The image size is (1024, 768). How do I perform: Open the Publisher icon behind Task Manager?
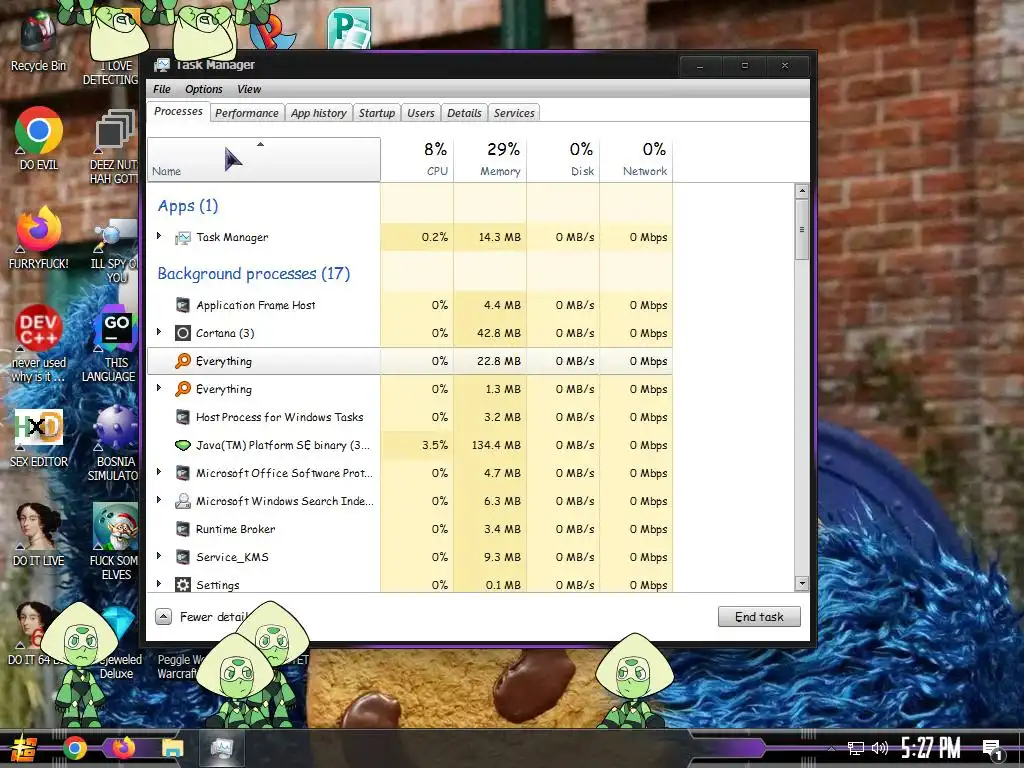click(x=349, y=27)
